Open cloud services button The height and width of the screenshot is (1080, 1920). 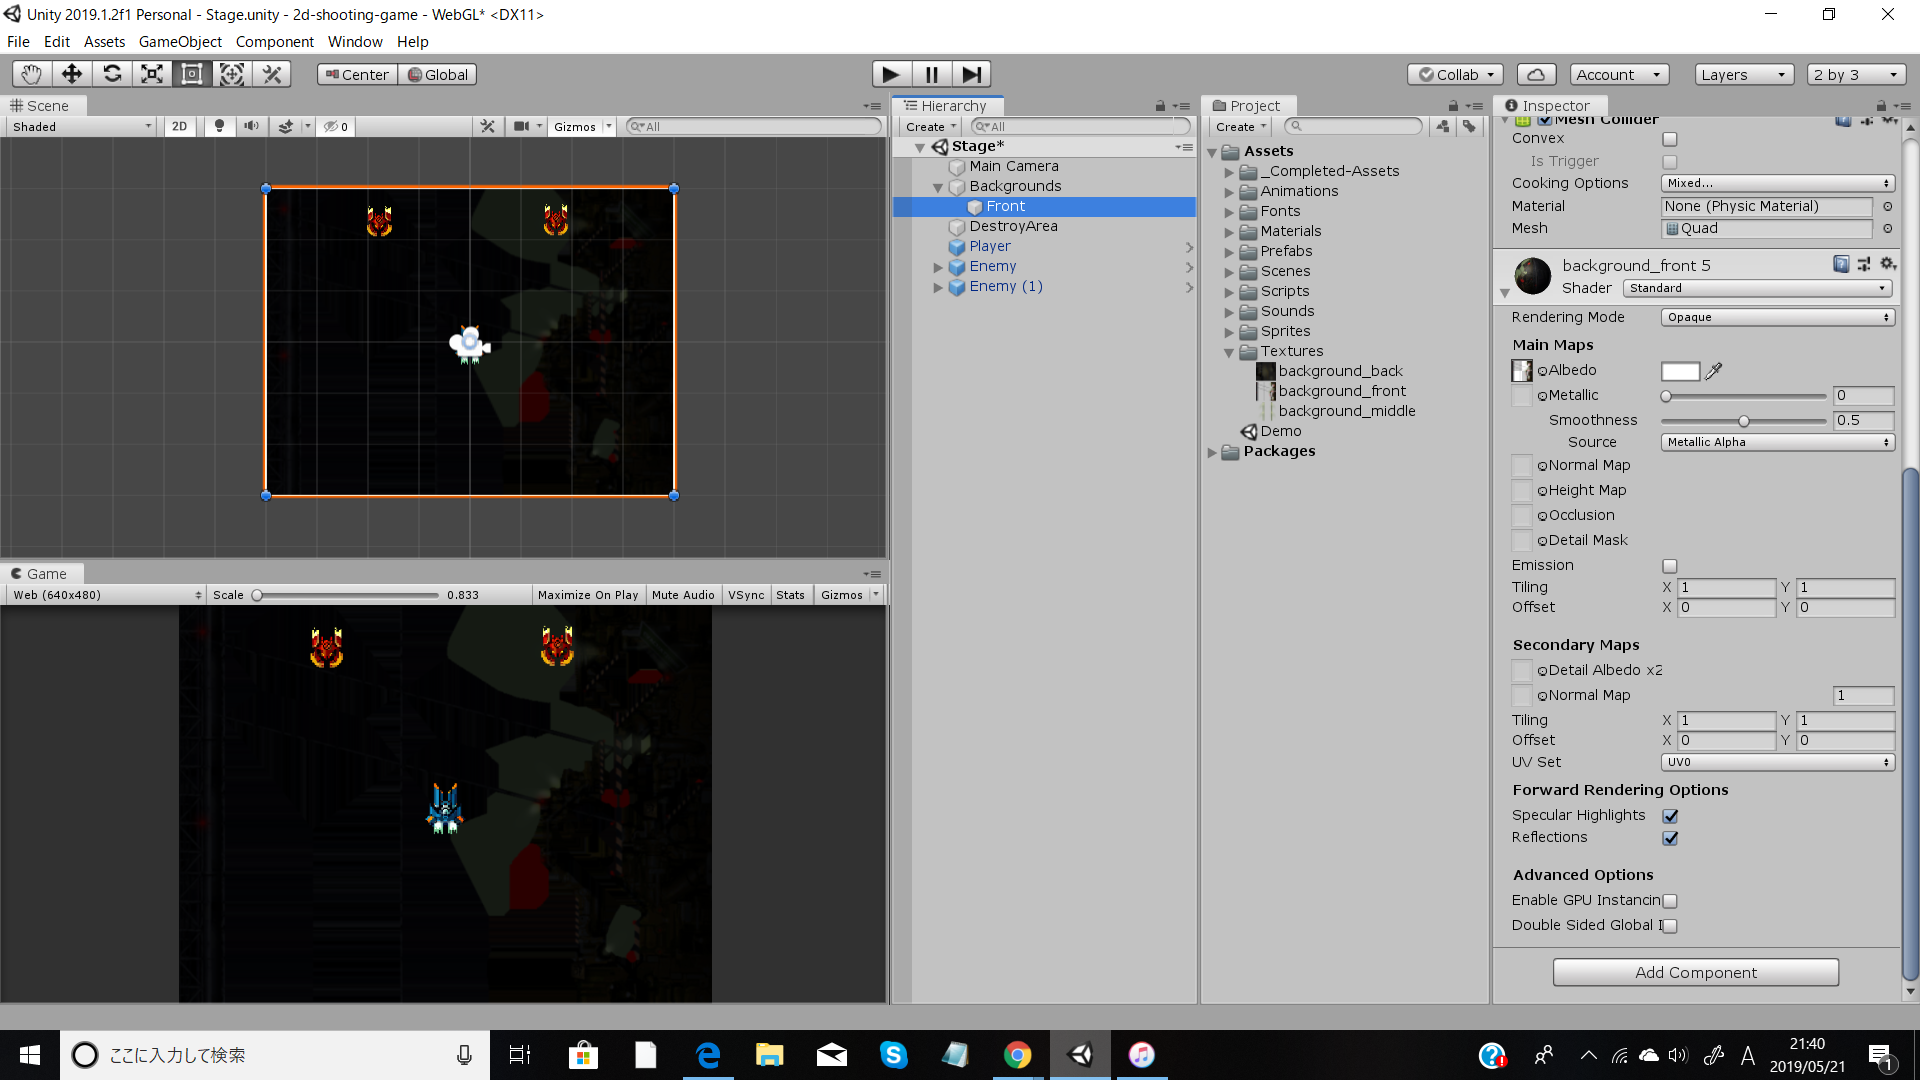[x=1537, y=75]
